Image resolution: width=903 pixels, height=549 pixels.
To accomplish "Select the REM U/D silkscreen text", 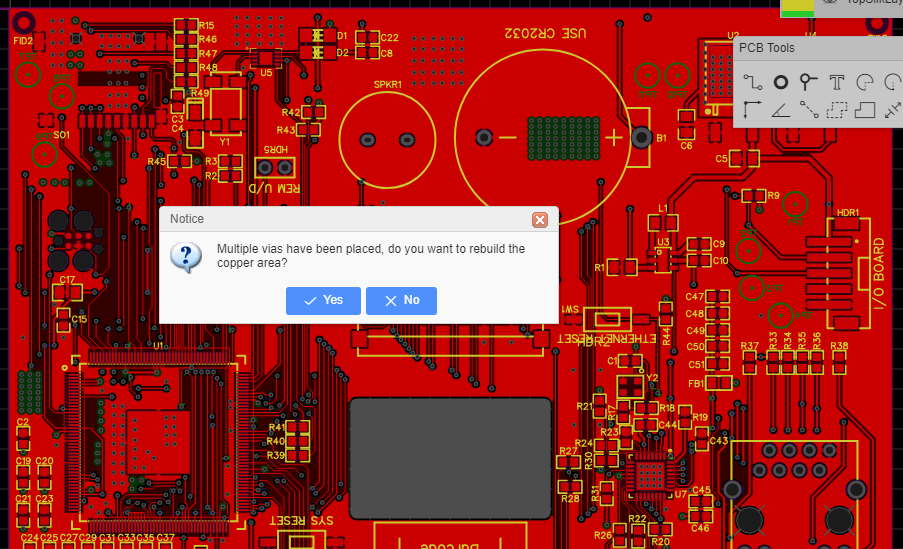I will pyautogui.click(x=275, y=189).
